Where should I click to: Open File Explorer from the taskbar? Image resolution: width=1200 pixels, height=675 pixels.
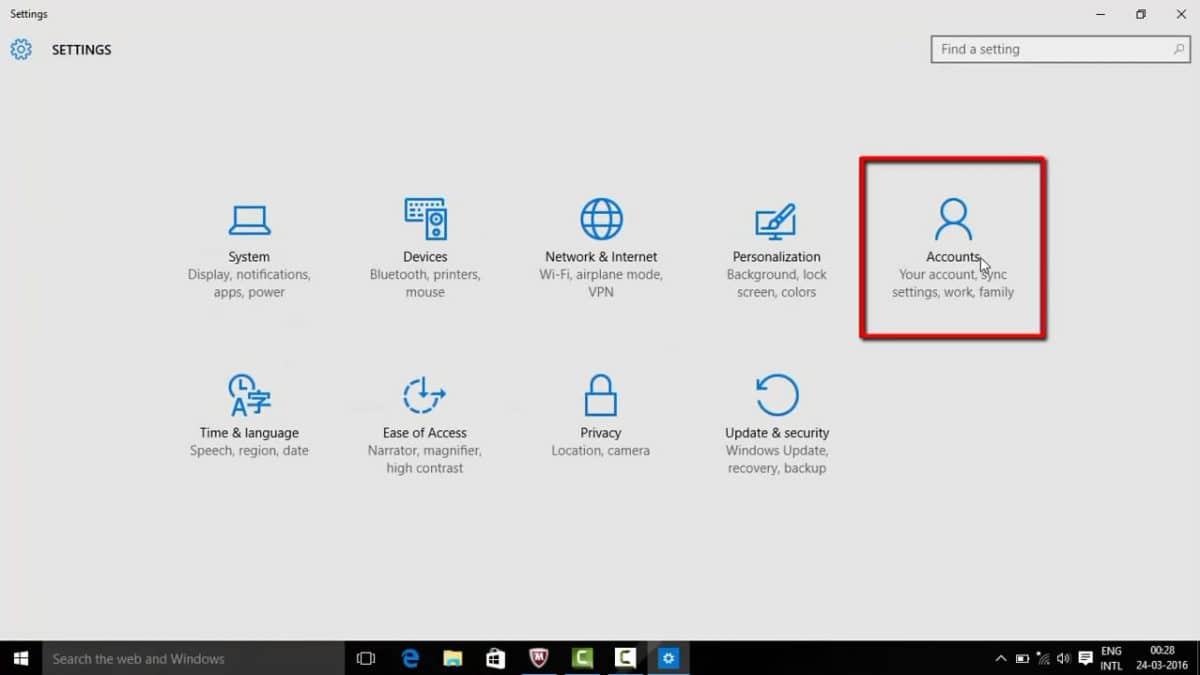452,658
